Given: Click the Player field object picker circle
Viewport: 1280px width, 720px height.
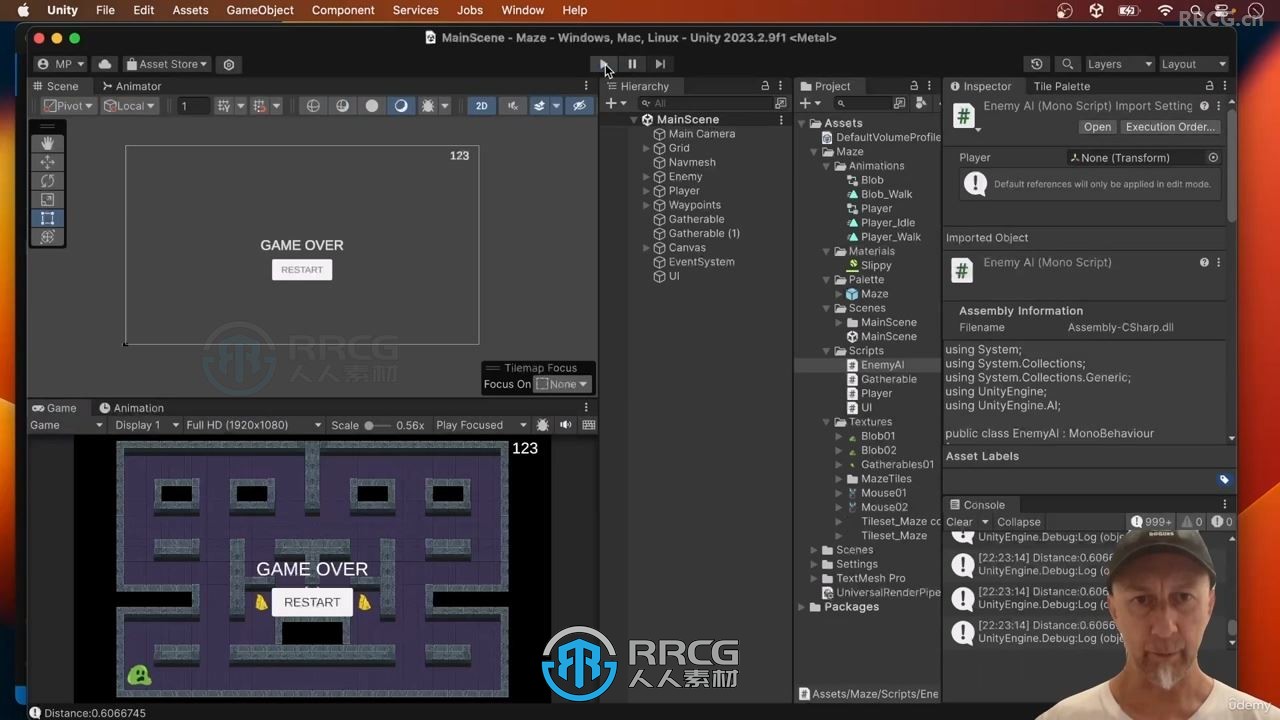Looking at the screenshot, I should point(1213,158).
